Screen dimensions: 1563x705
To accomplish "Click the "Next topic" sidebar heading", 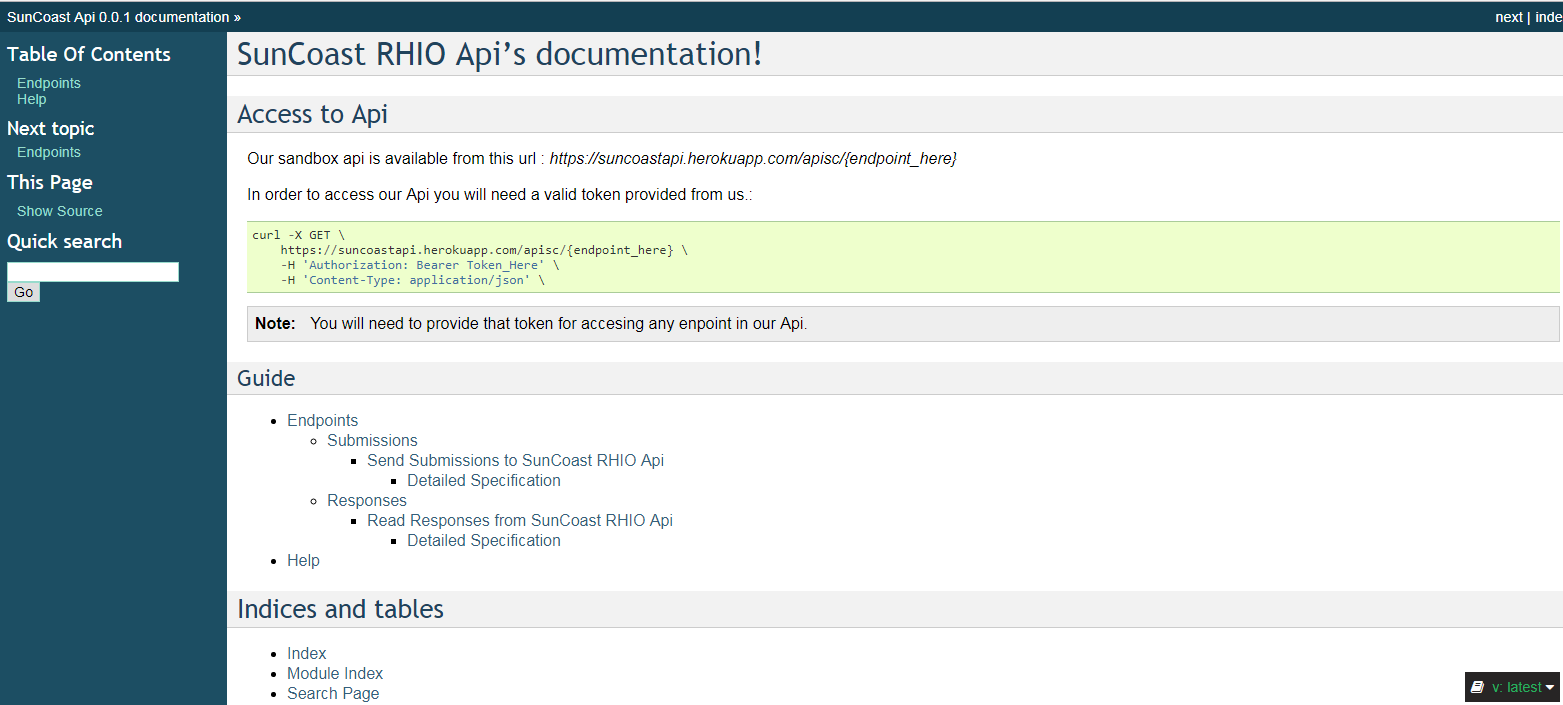I will pyautogui.click(x=51, y=128).
